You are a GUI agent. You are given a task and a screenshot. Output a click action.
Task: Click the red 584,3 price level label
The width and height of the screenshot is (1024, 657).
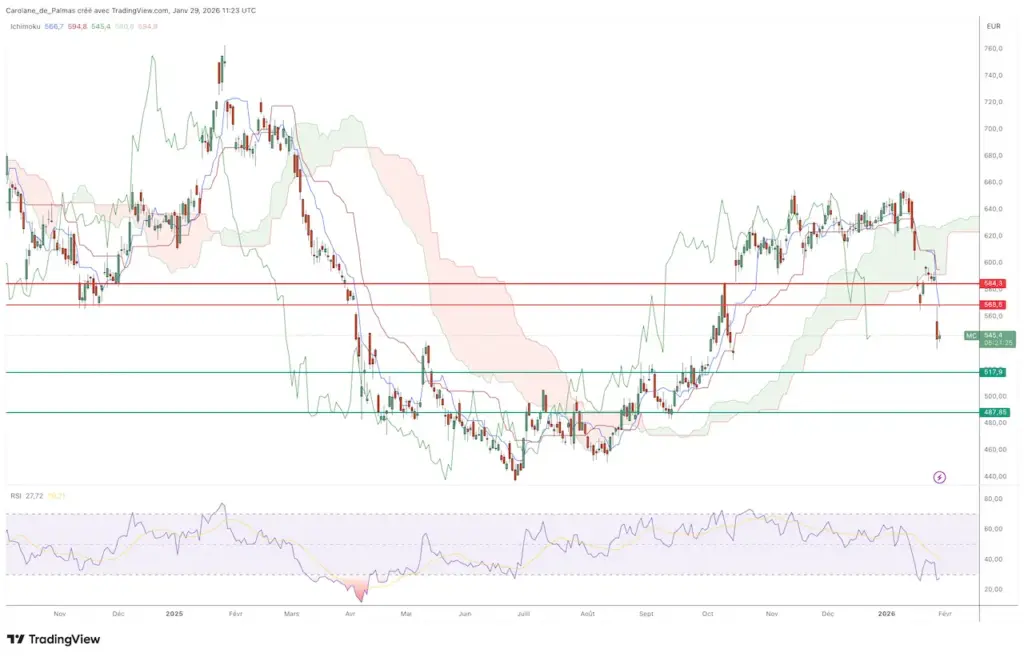click(x=993, y=284)
